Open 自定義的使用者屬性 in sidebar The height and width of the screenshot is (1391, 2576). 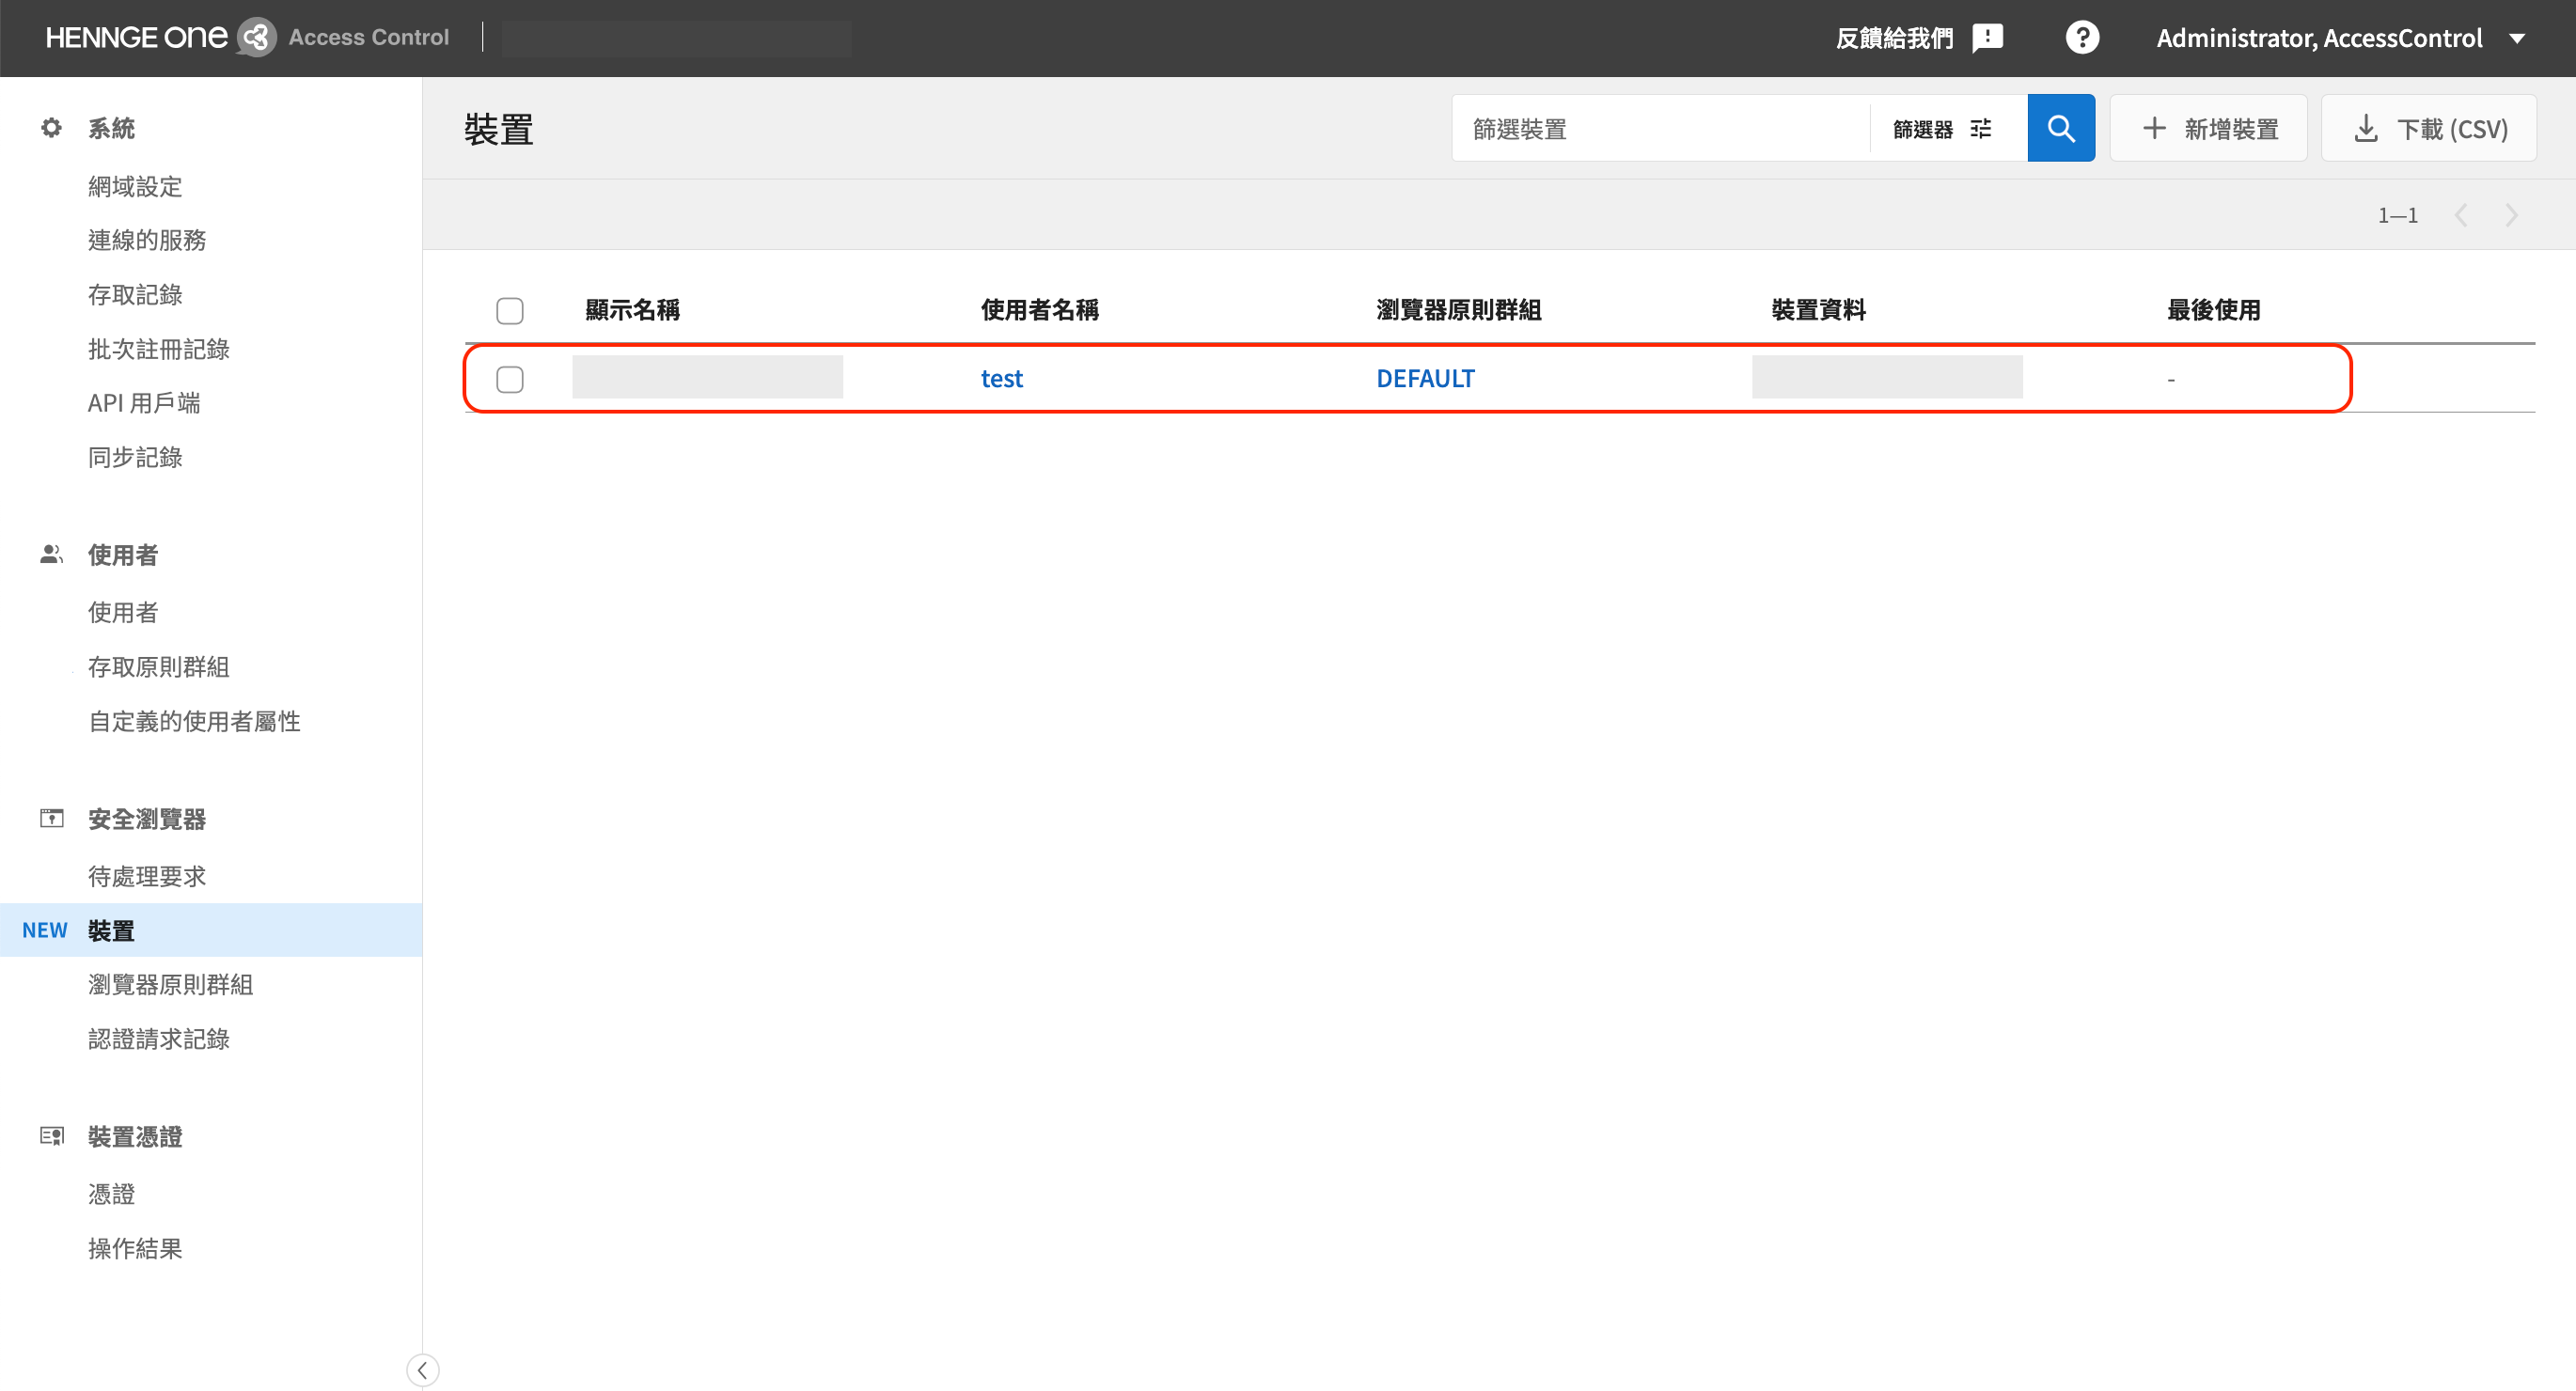194,721
